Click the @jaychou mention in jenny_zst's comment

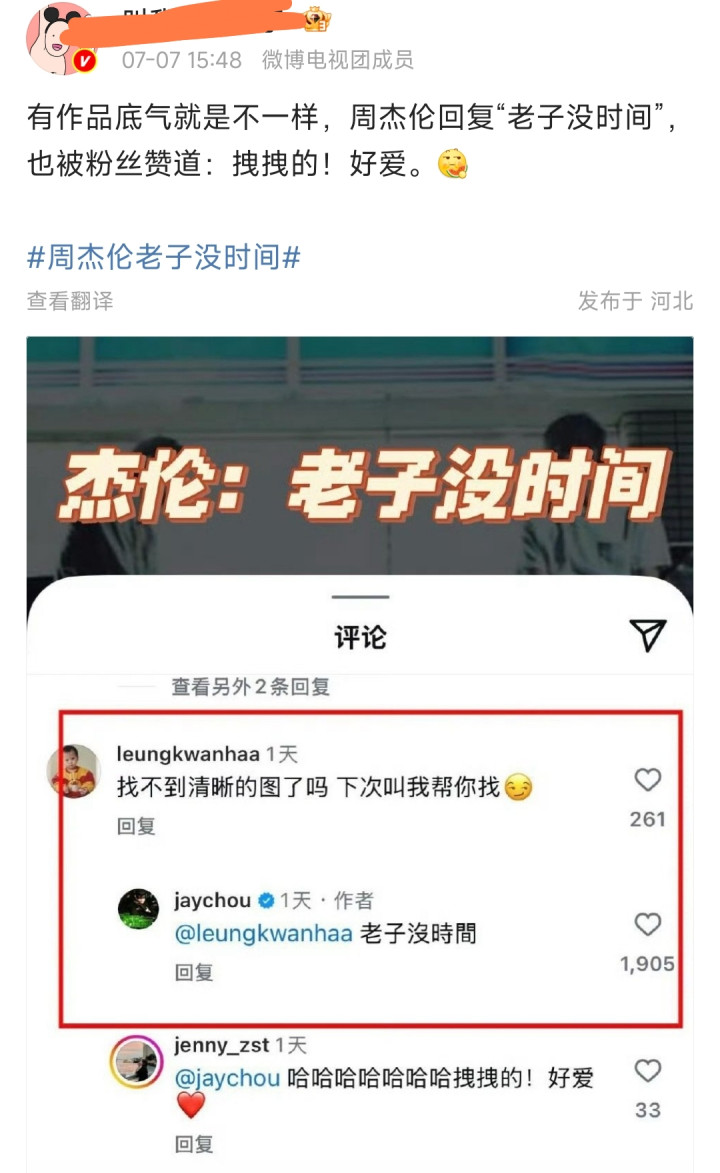click(228, 1078)
